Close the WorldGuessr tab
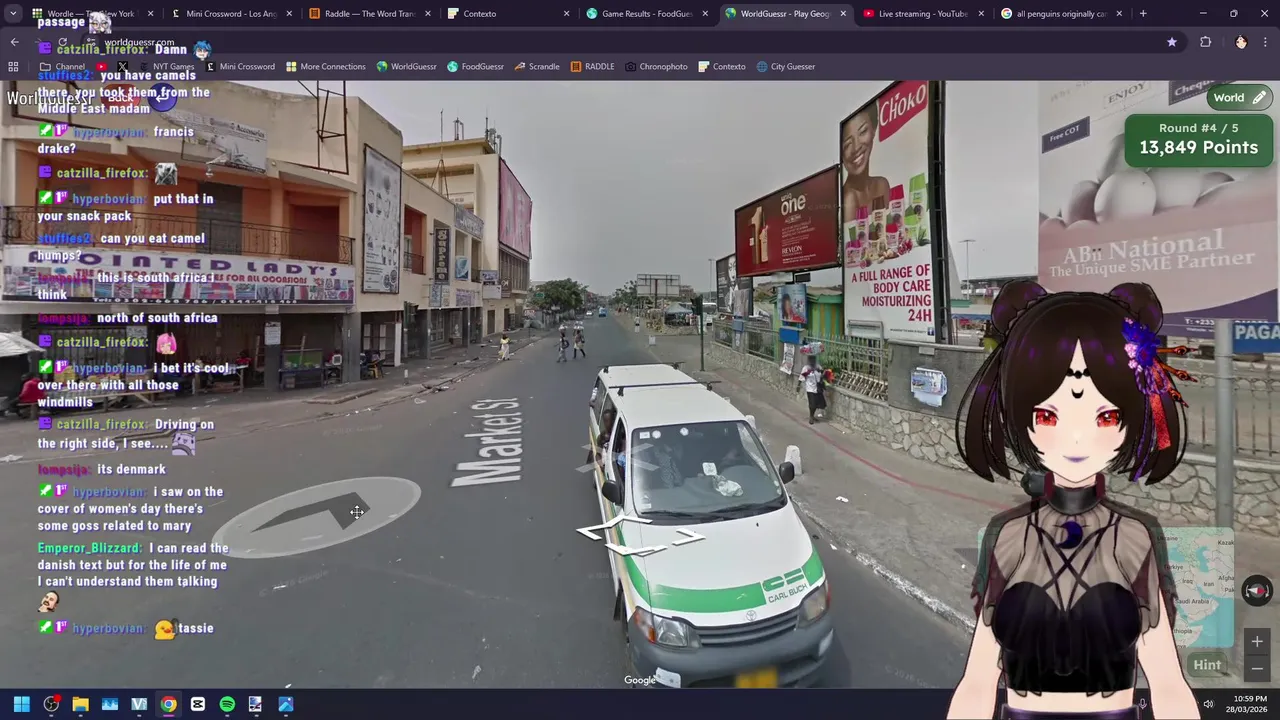Image resolution: width=1280 pixels, height=720 pixels. [x=843, y=13]
